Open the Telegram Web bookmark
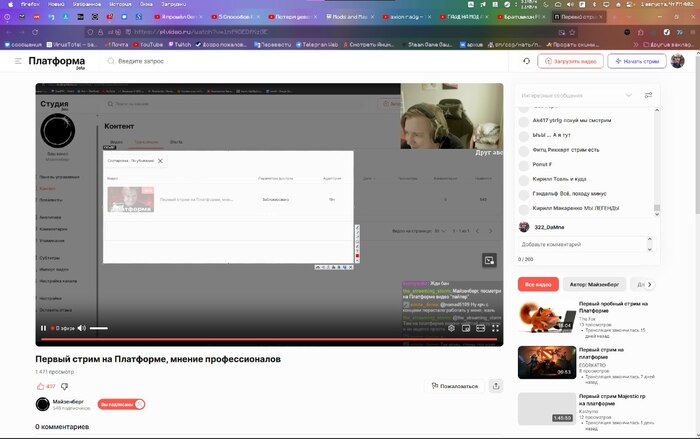 [x=317, y=45]
